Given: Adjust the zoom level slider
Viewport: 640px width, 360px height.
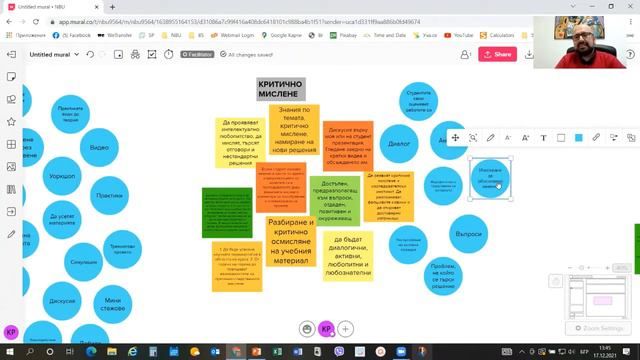Looking at the screenshot, I should point(589,268).
